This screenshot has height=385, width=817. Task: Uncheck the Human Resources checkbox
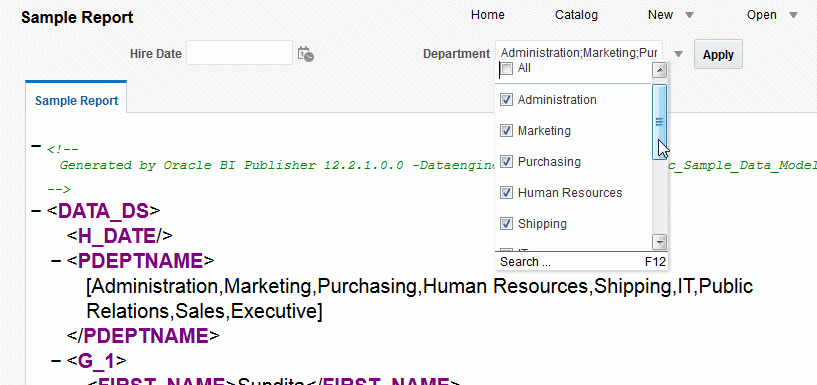pos(506,193)
